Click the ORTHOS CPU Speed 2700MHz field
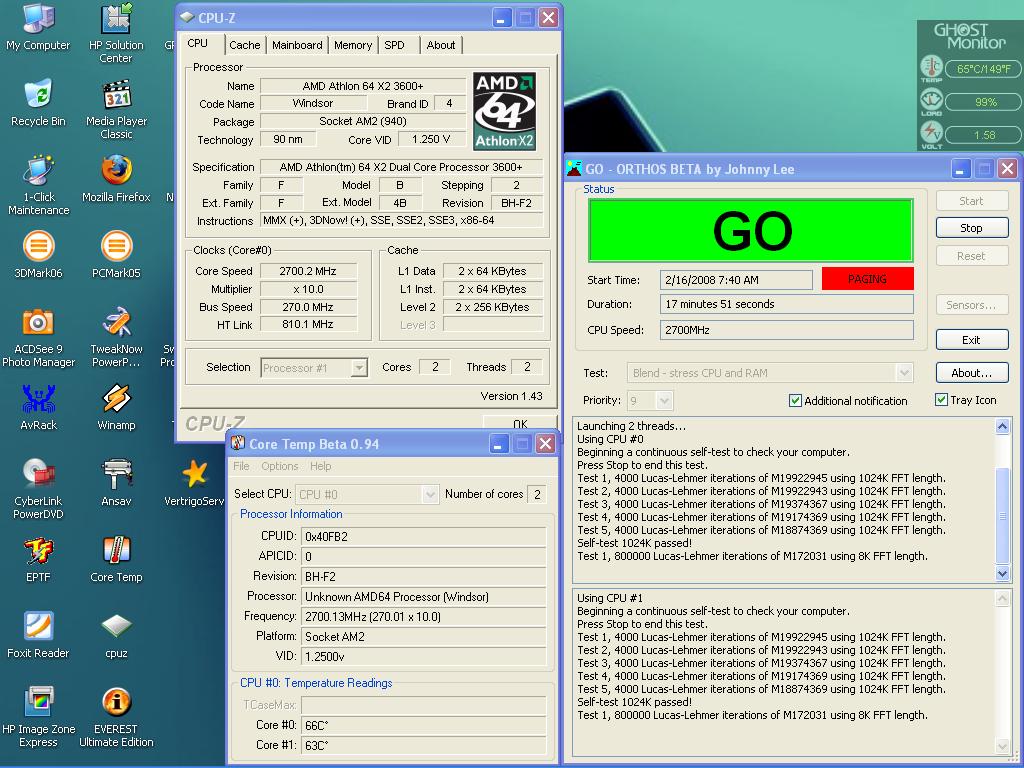Viewport: 1024px width, 768px height. point(786,330)
